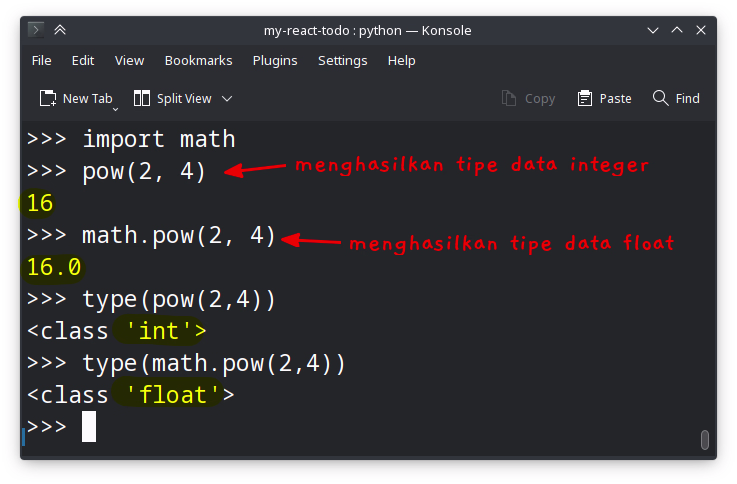737x484 pixels.
Task: Expand the New Tab dropdown arrow
Action: [x=115, y=109]
